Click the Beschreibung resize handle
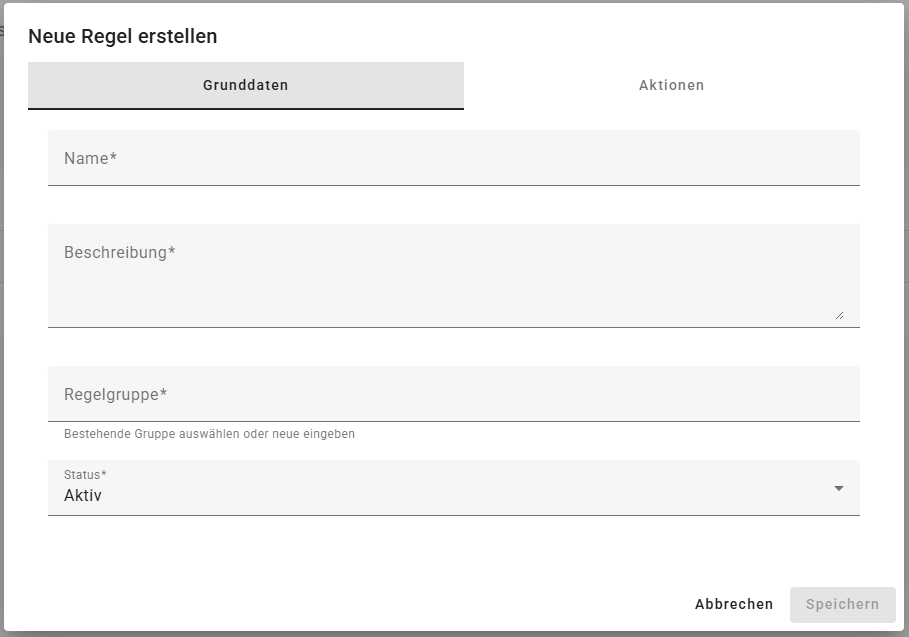The image size is (909, 637). coord(839,315)
